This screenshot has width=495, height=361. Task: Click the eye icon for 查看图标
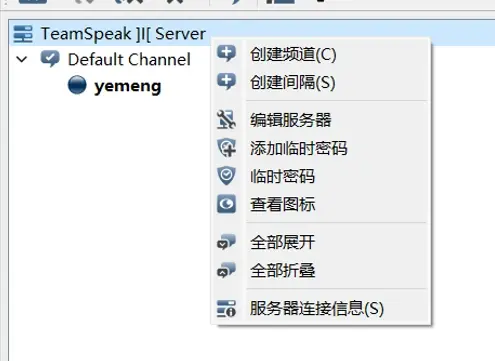pos(226,204)
